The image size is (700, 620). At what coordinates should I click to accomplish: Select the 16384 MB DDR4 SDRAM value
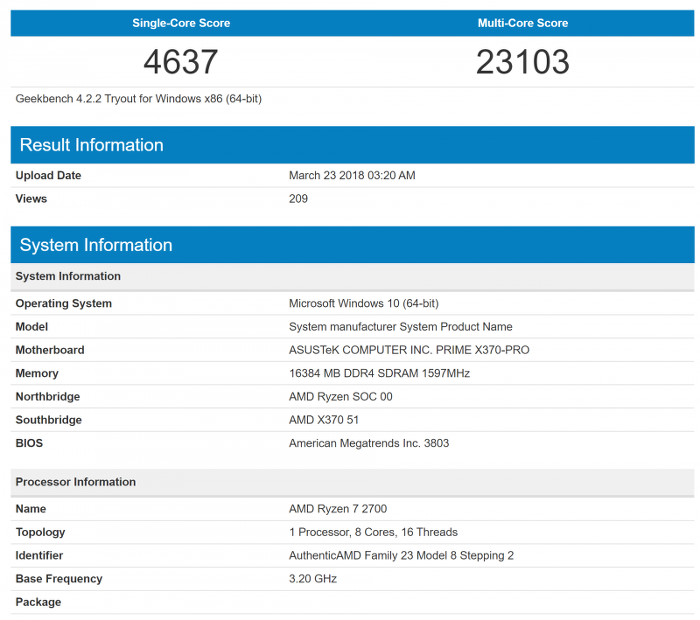379,373
